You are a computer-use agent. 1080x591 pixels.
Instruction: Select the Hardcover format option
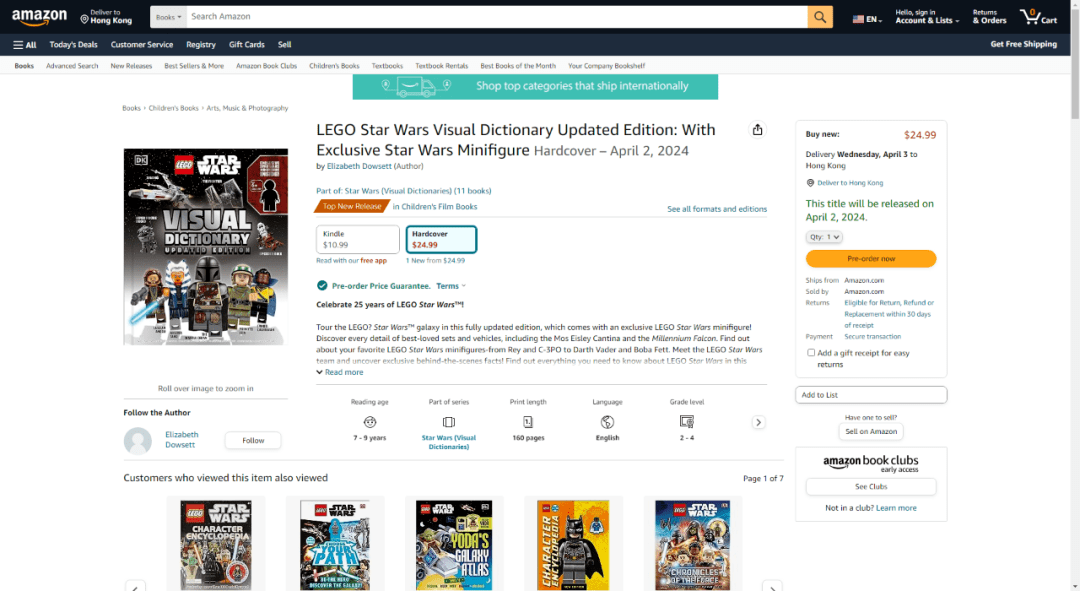[441, 240]
